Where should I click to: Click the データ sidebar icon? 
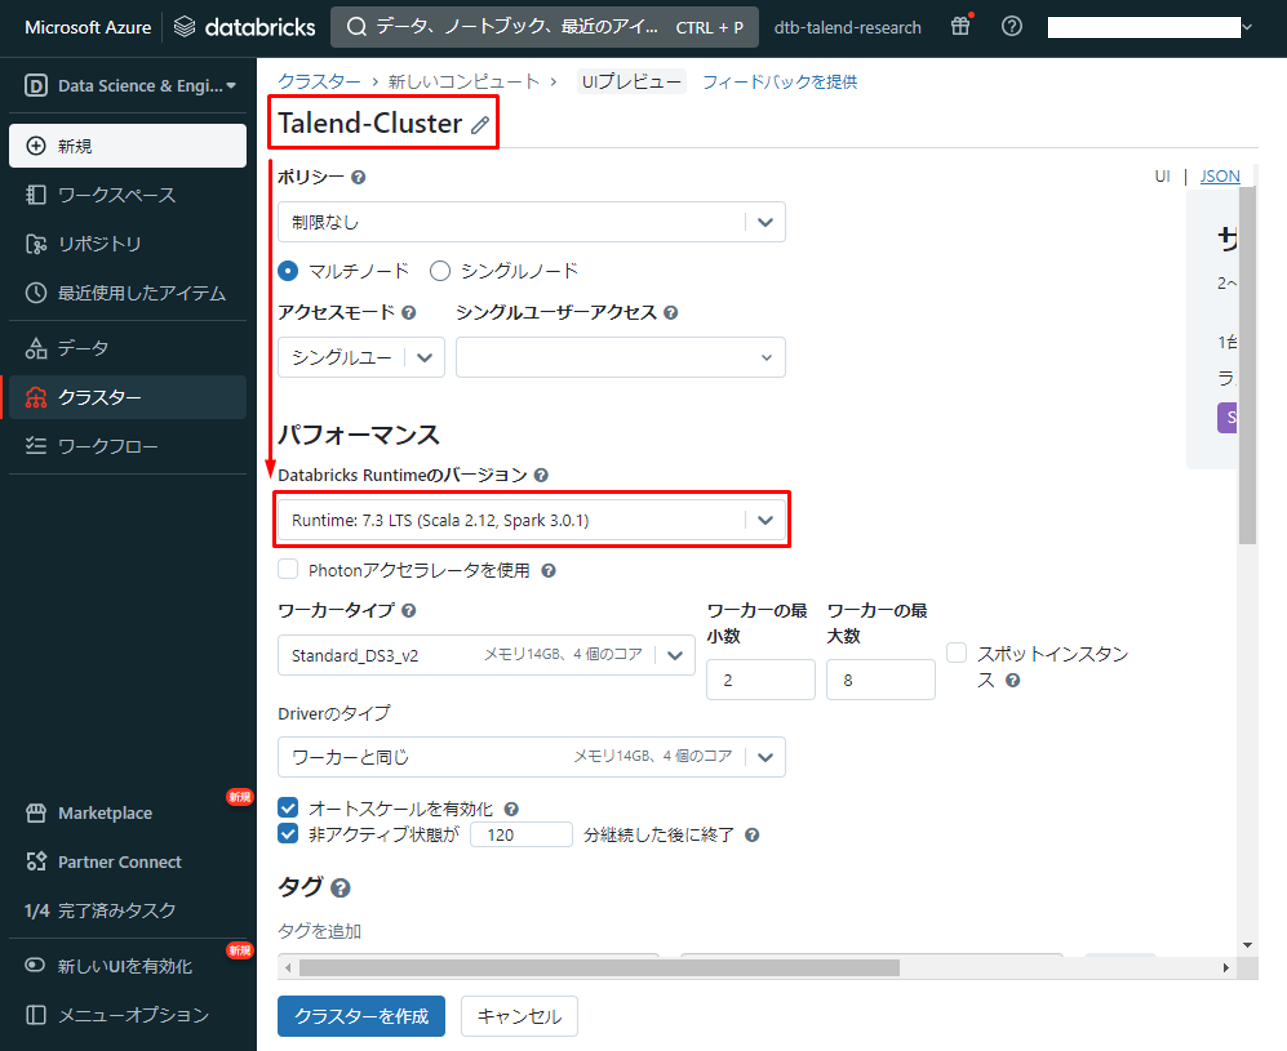(36, 348)
